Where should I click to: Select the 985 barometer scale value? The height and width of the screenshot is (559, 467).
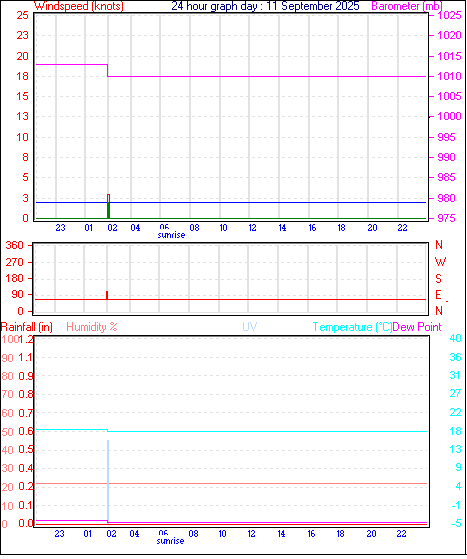pos(446,177)
